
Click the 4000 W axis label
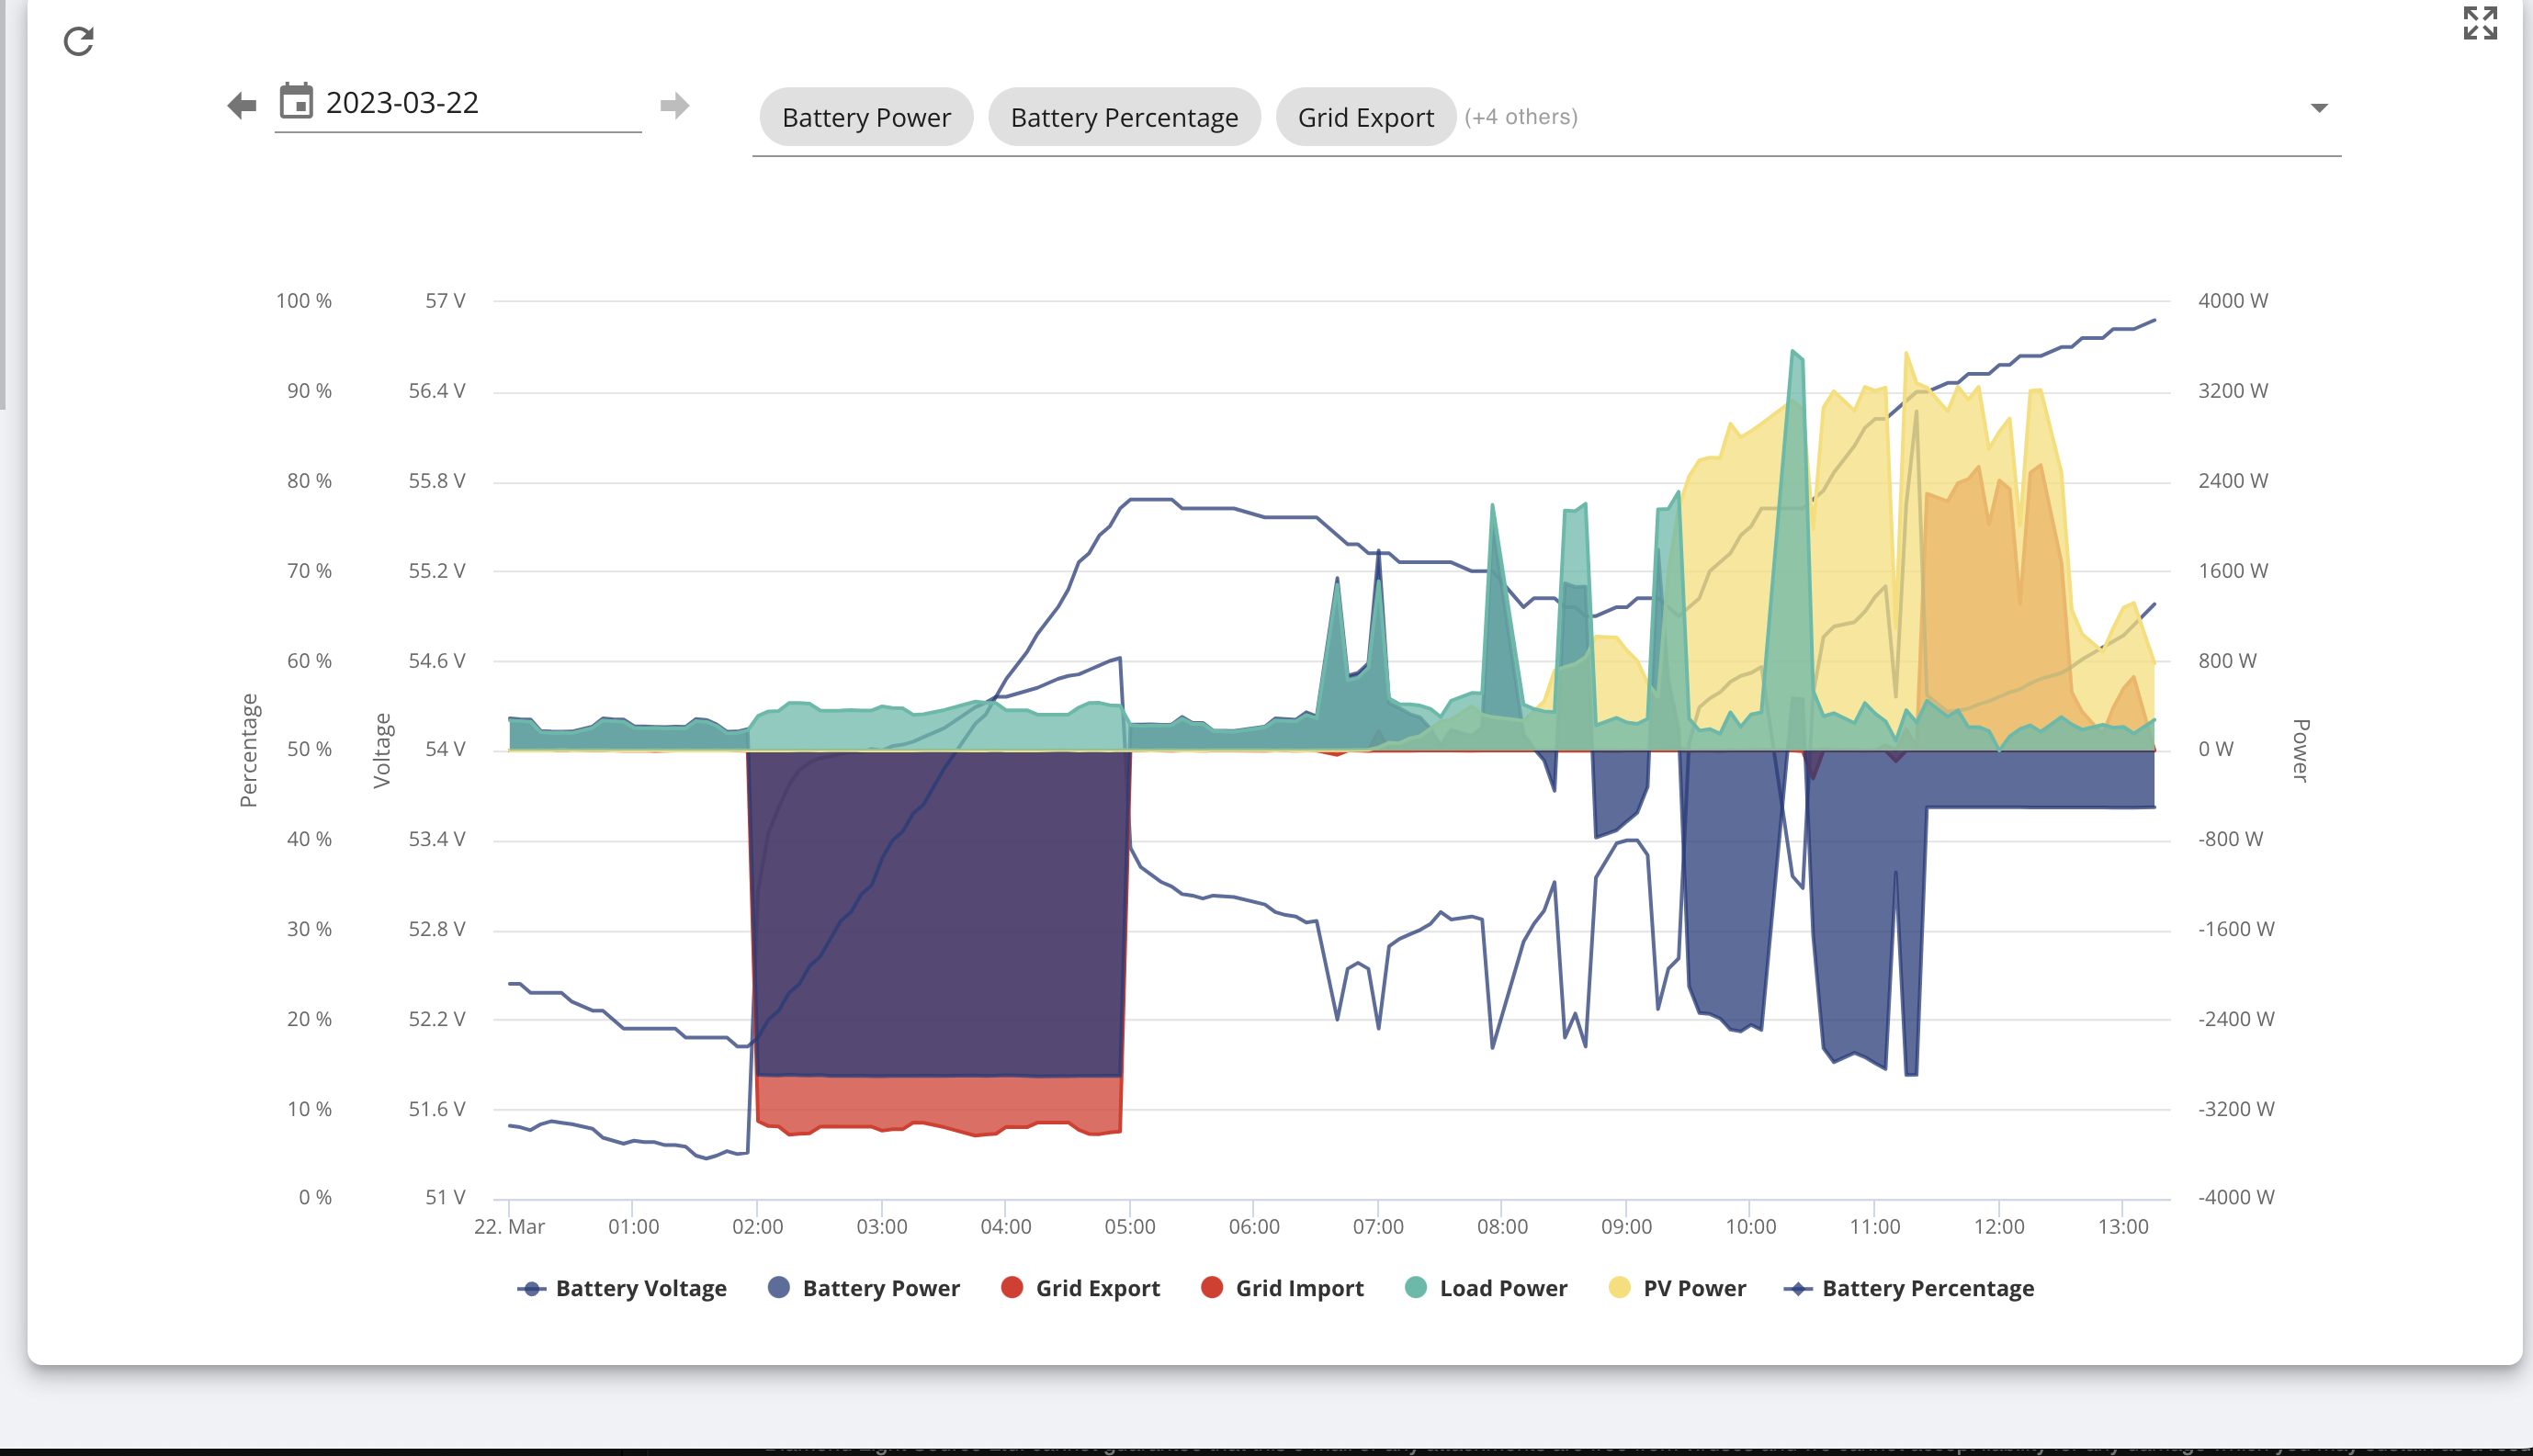(2233, 301)
